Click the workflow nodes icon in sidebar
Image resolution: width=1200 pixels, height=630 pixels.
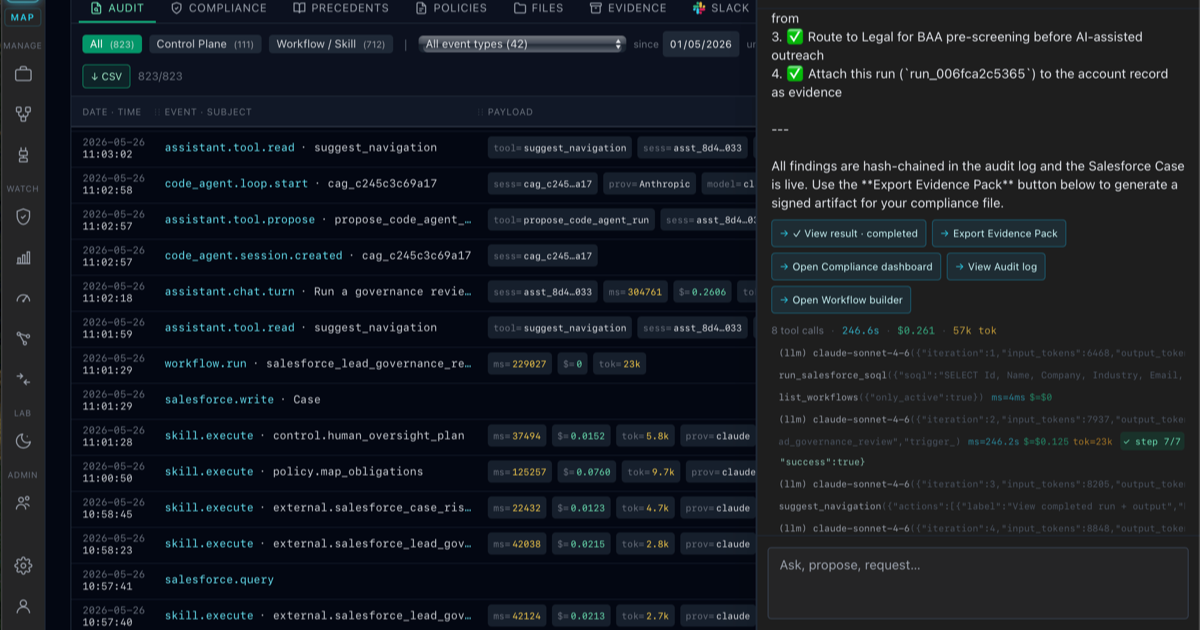pyautogui.click(x=23, y=114)
